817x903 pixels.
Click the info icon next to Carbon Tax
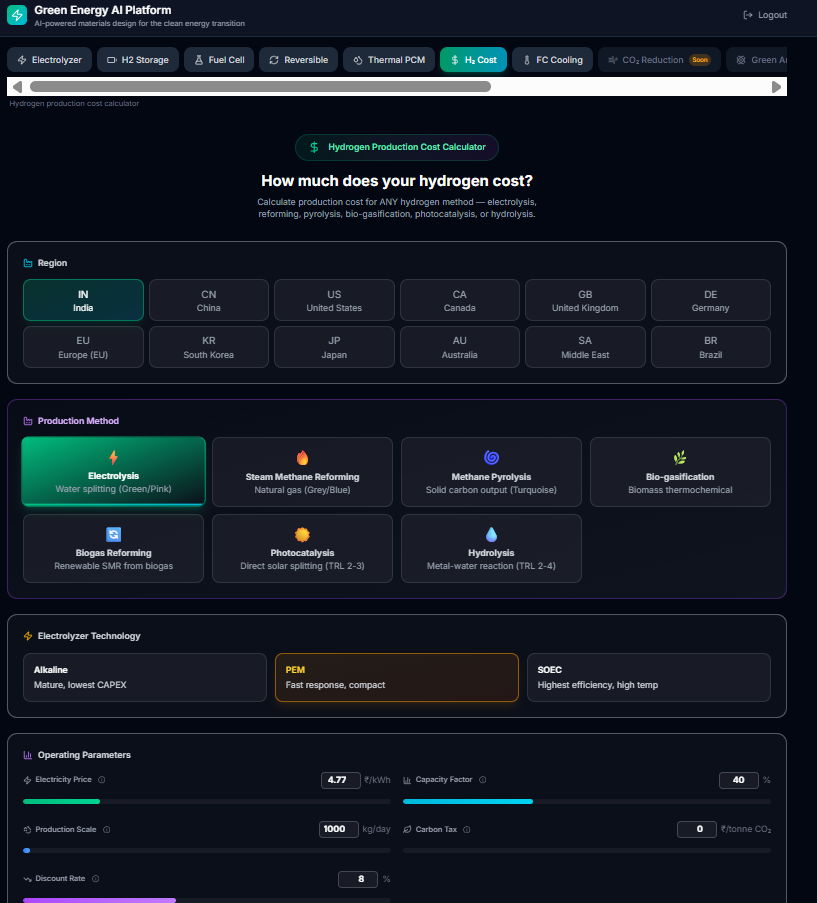pos(467,830)
